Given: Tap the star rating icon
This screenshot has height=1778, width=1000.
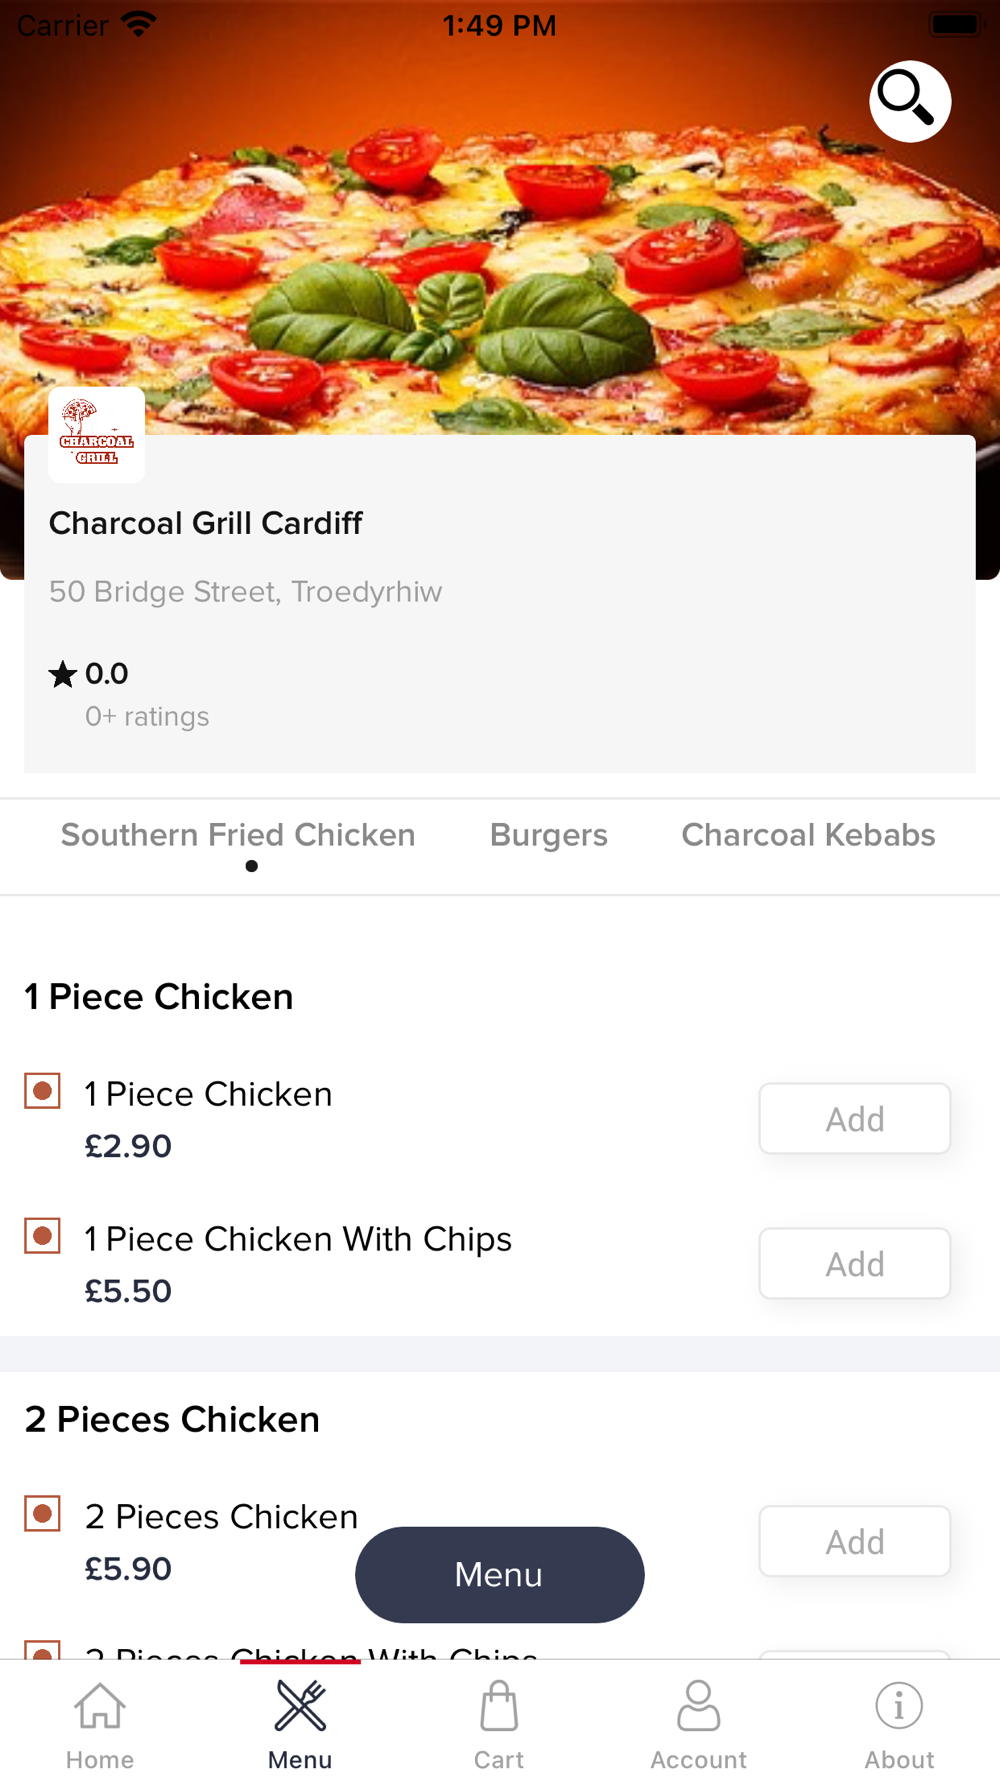Looking at the screenshot, I should click(62, 675).
